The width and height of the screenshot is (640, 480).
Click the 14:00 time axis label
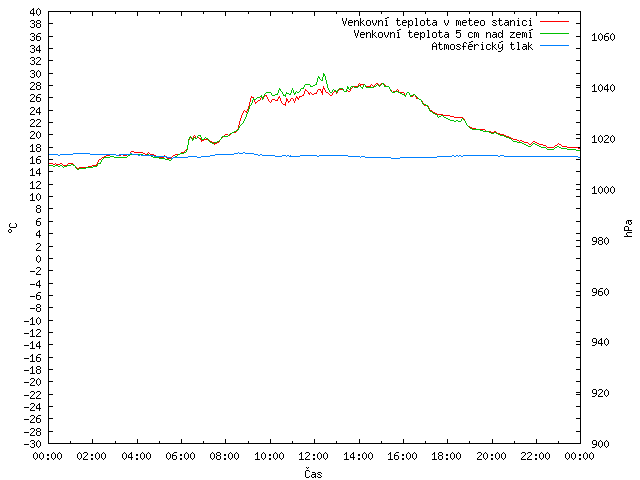358,456
